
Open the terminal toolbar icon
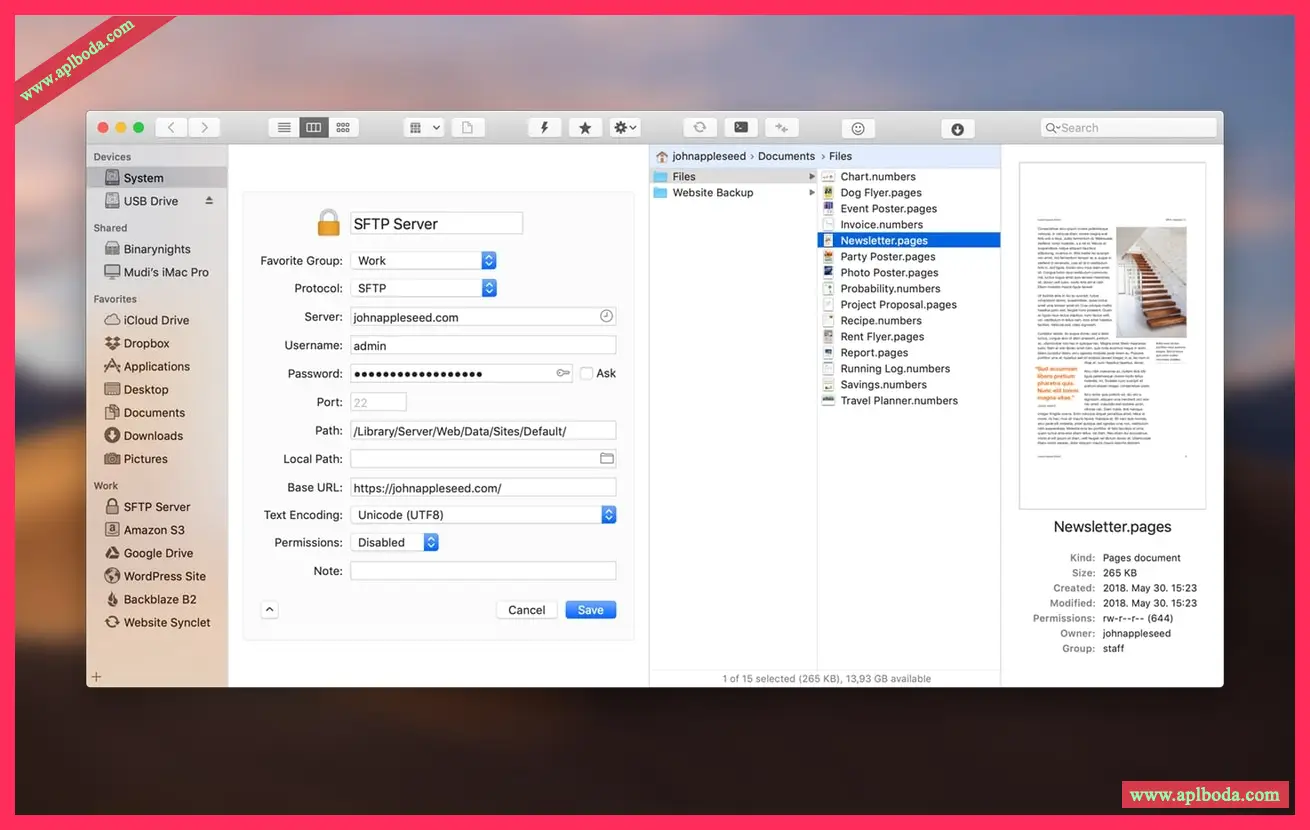tap(740, 127)
